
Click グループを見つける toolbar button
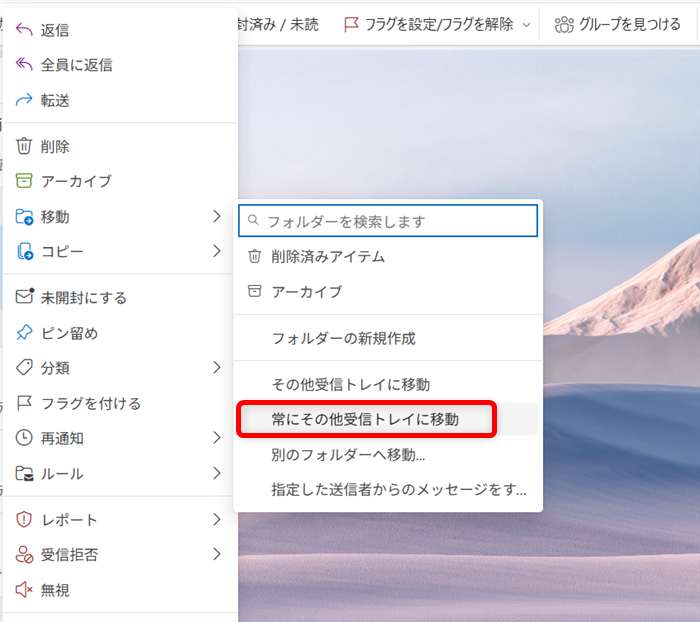[x=618, y=24]
